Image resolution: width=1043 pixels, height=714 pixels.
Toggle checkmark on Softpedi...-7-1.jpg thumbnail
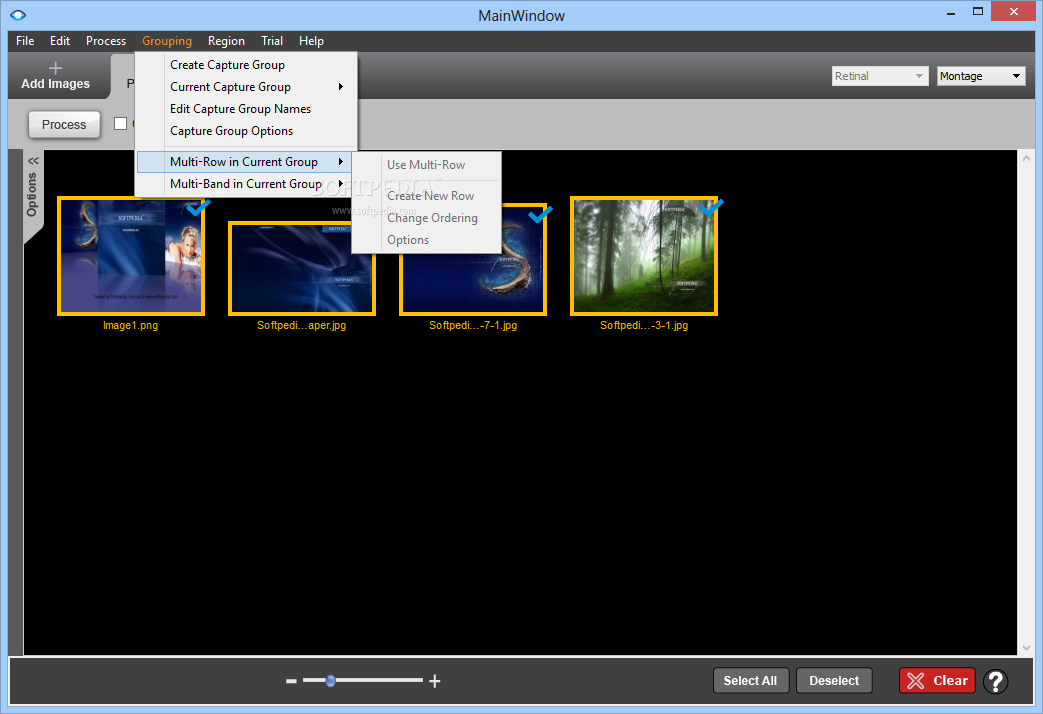539,214
